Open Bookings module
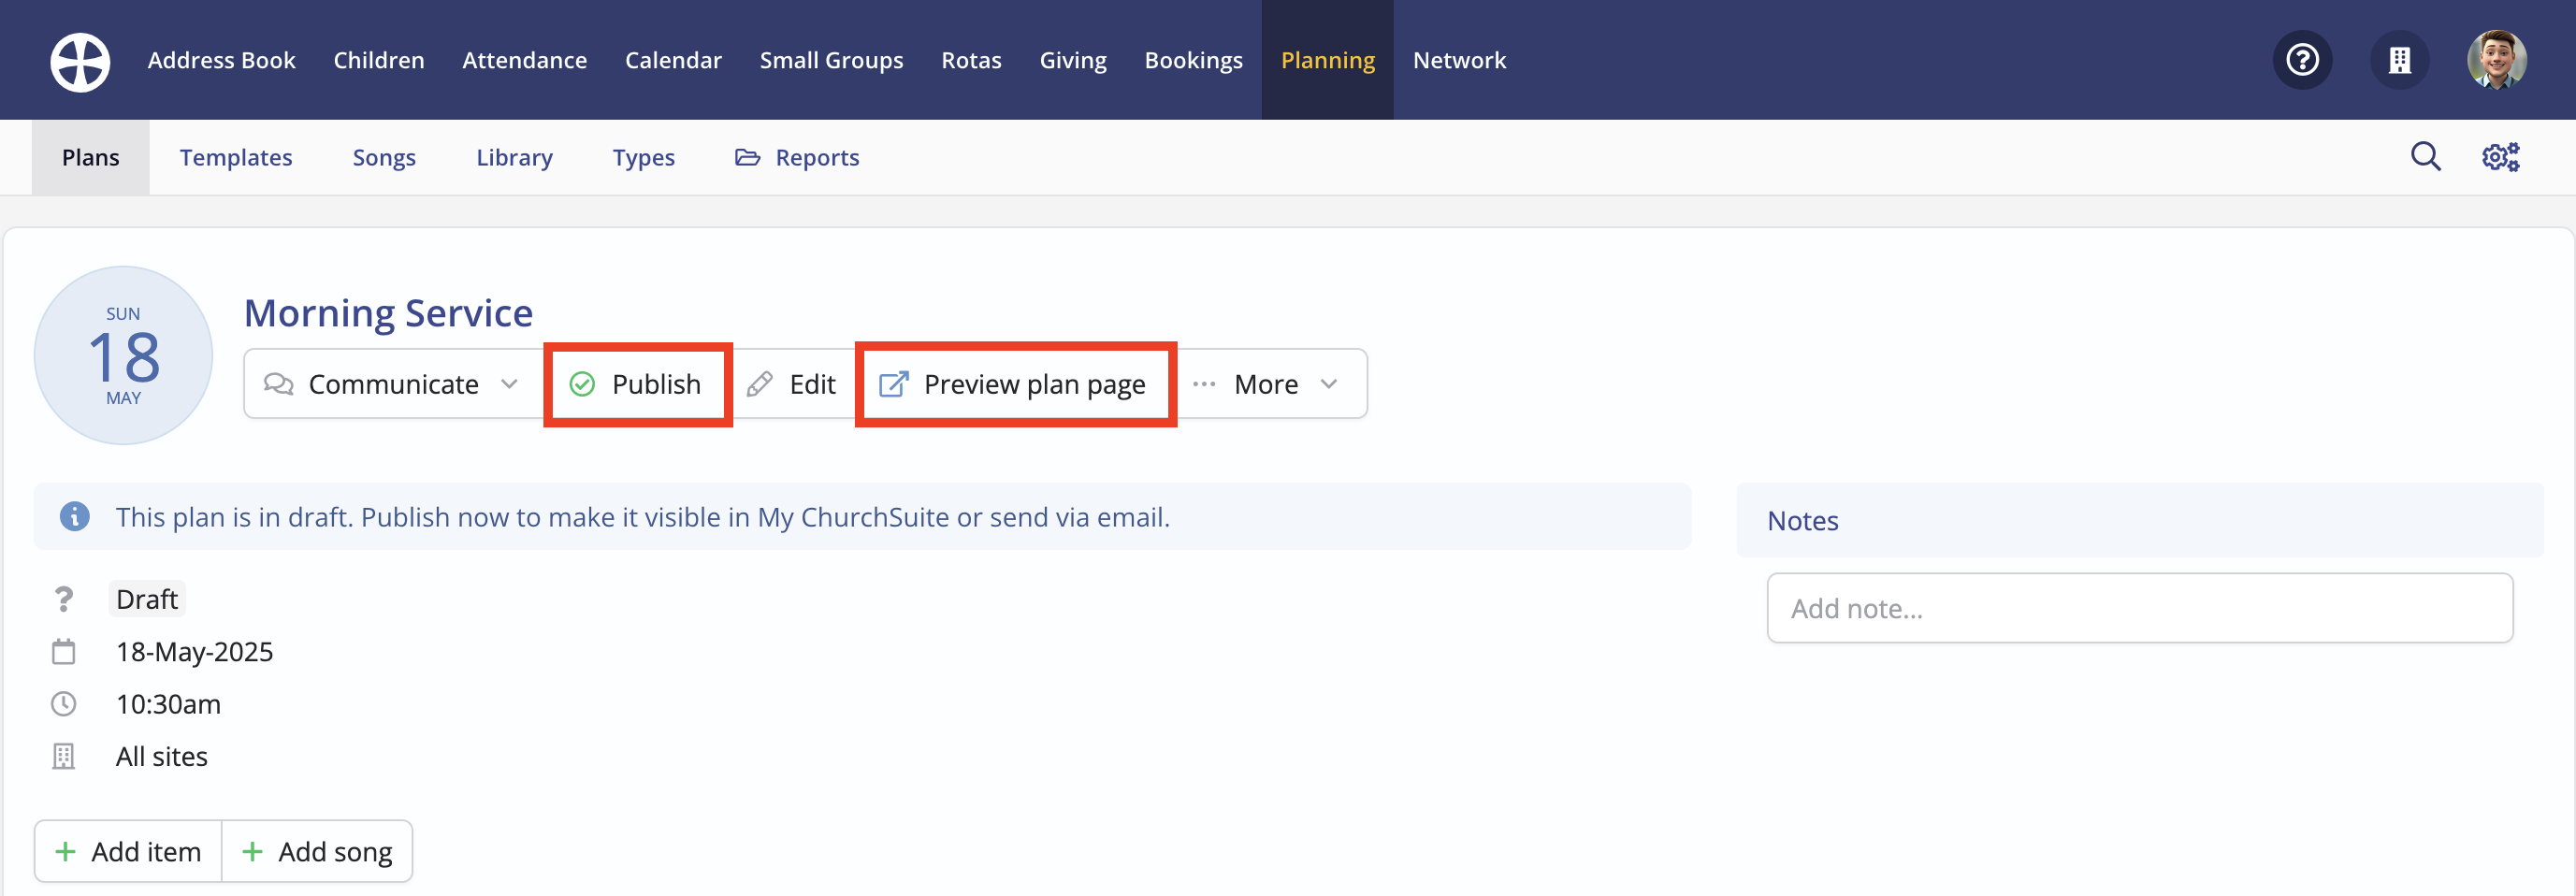 pyautogui.click(x=1194, y=60)
